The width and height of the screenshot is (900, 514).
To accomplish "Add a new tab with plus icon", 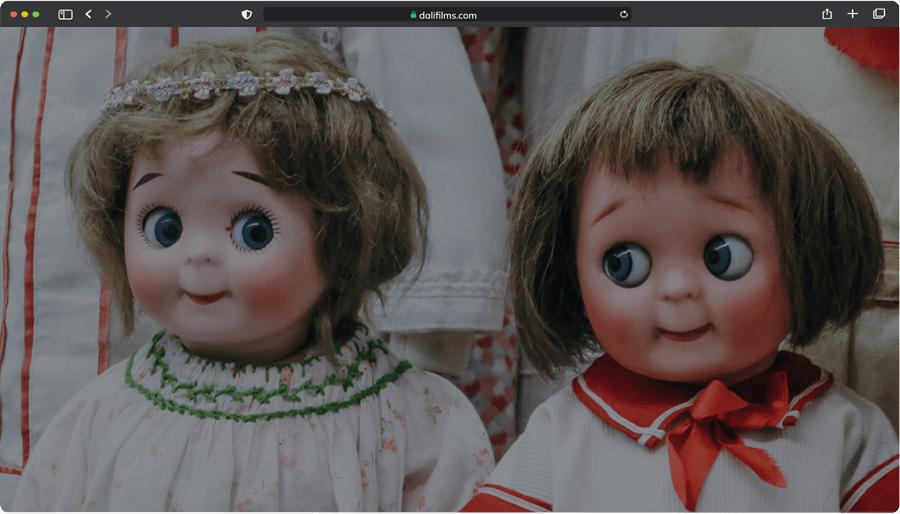I will 852,14.
